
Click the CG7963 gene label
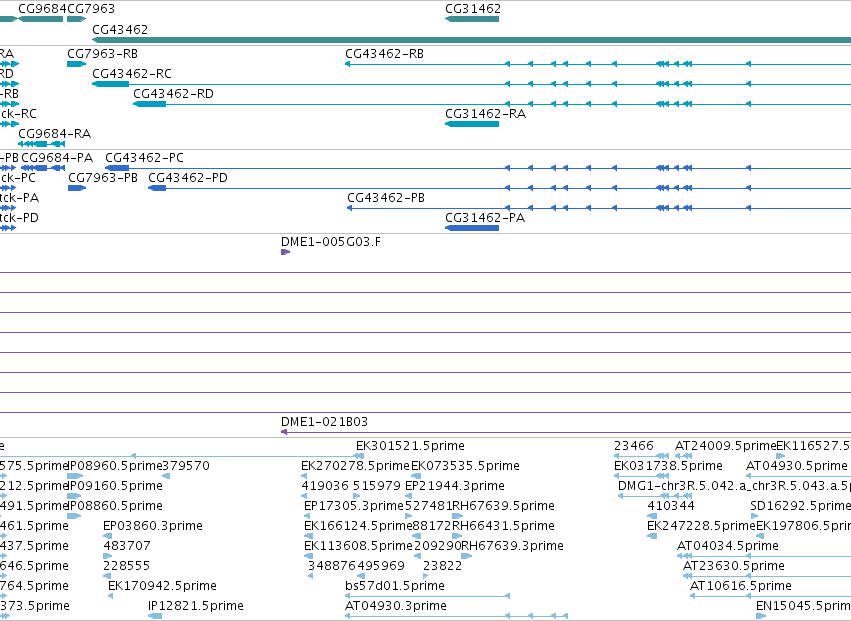point(91,9)
